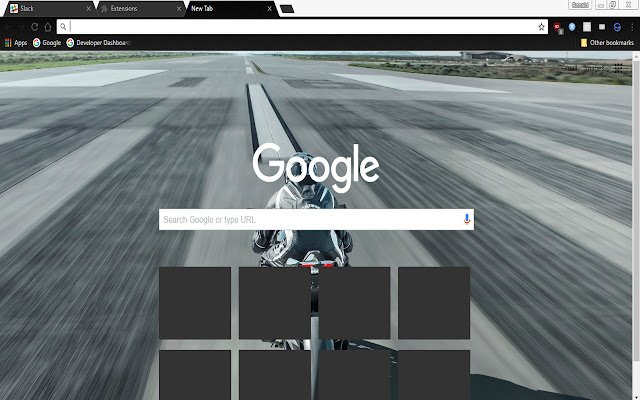This screenshot has width=640, height=400.
Task: Open the fourth tile in the bottom row
Action: pos(434,375)
